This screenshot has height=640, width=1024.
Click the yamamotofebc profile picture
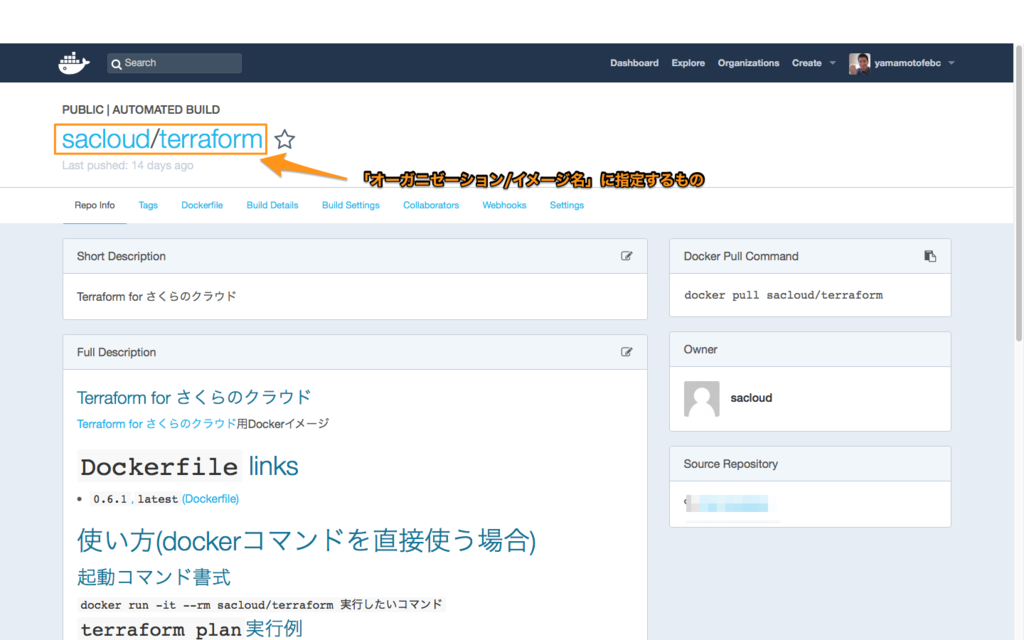pyautogui.click(x=859, y=63)
